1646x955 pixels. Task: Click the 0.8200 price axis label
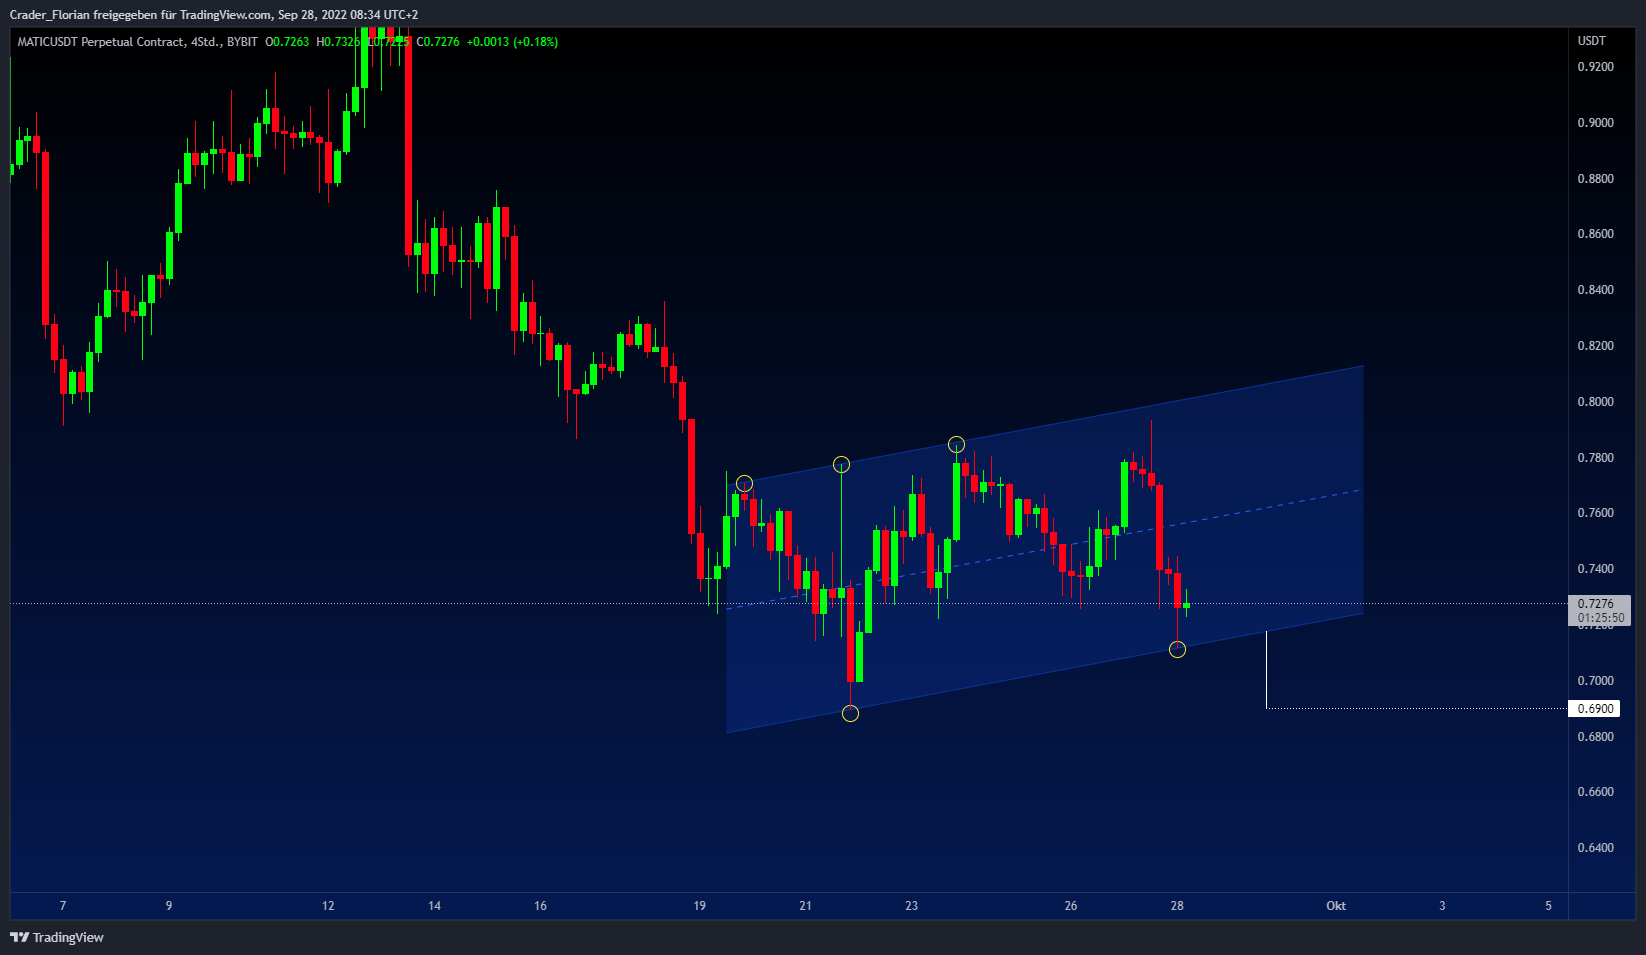[1596, 346]
